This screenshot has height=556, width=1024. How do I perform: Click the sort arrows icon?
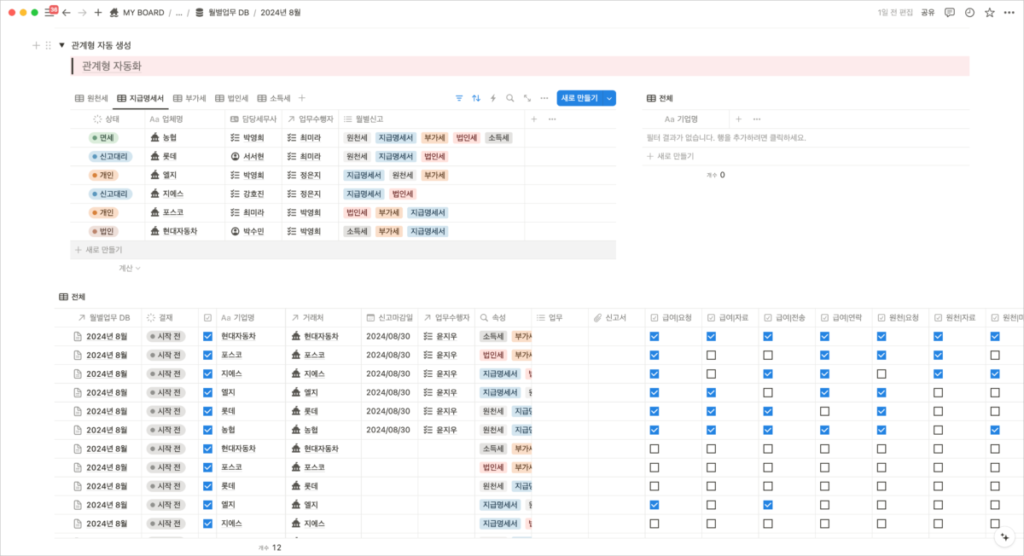476,98
